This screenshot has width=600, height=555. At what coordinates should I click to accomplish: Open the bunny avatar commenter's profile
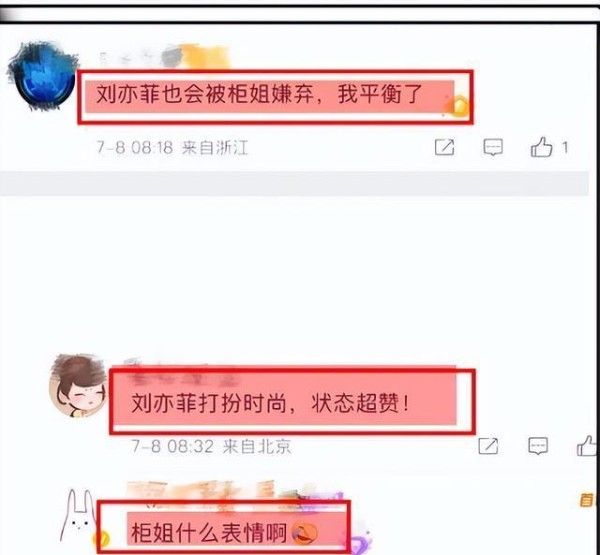coord(78,515)
